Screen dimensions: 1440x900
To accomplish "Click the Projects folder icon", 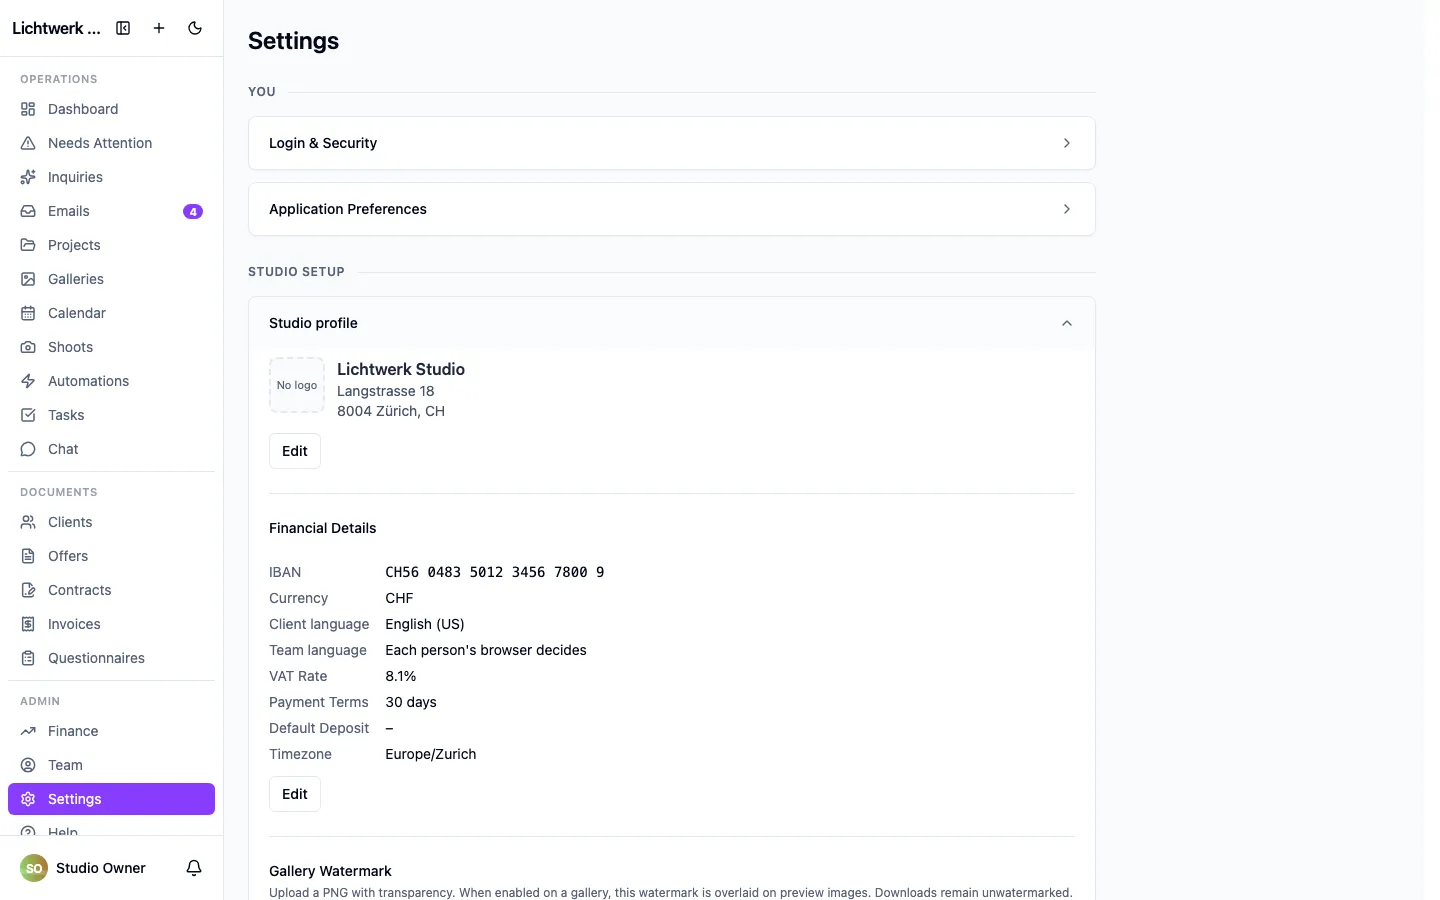I will click(28, 245).
